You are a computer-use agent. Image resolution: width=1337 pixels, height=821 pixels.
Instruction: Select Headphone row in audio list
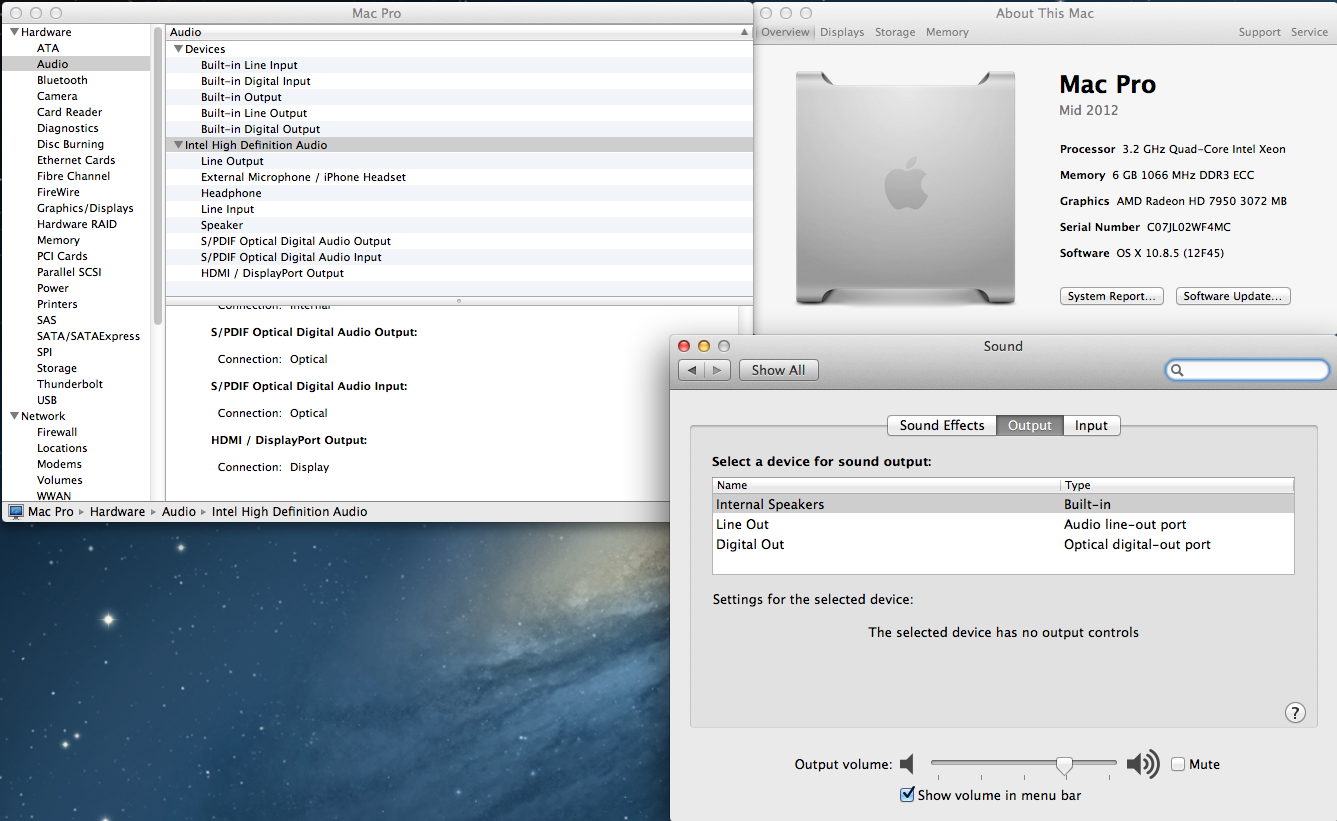459,193
